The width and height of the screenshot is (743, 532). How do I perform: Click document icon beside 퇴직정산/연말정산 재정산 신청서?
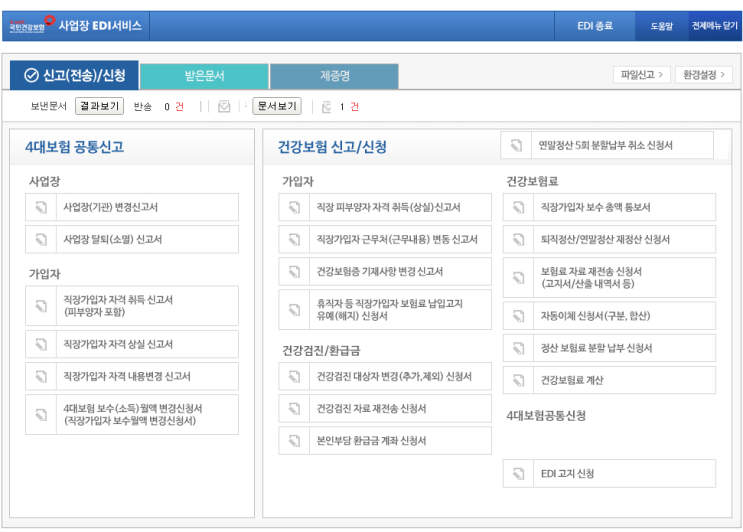pos(518,239)
